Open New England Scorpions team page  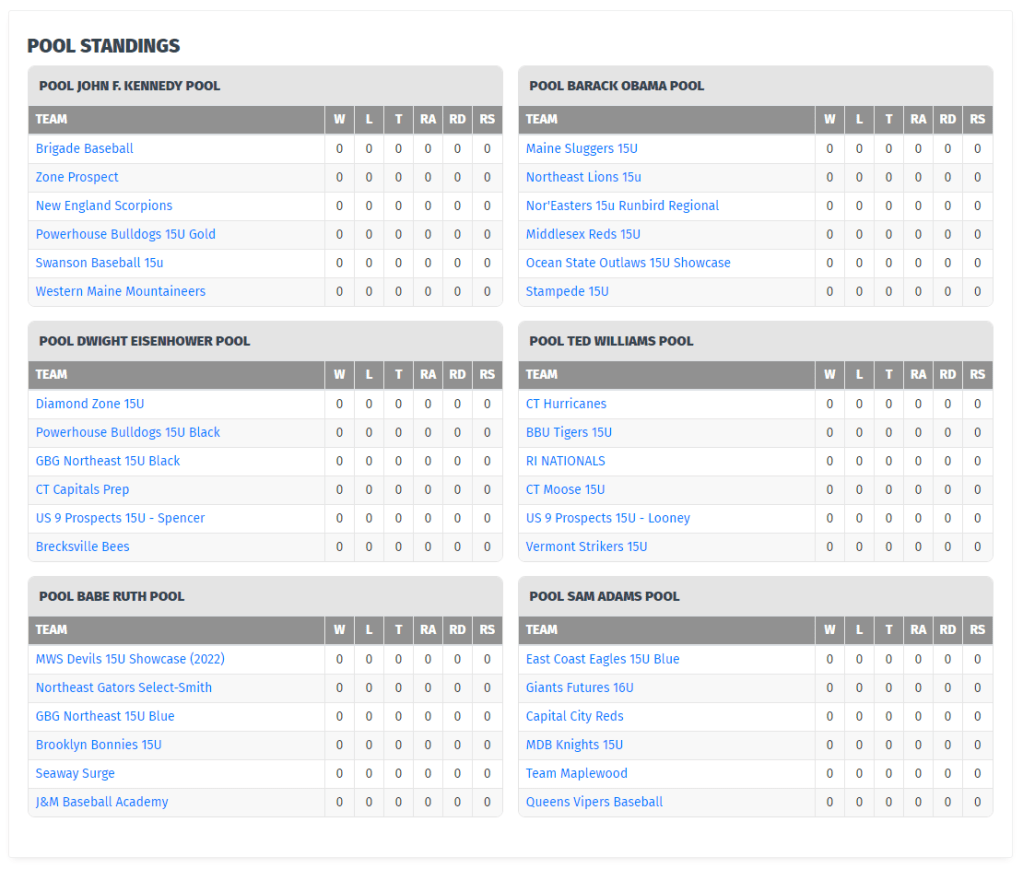pyautogui.click(x=104, y=206)
